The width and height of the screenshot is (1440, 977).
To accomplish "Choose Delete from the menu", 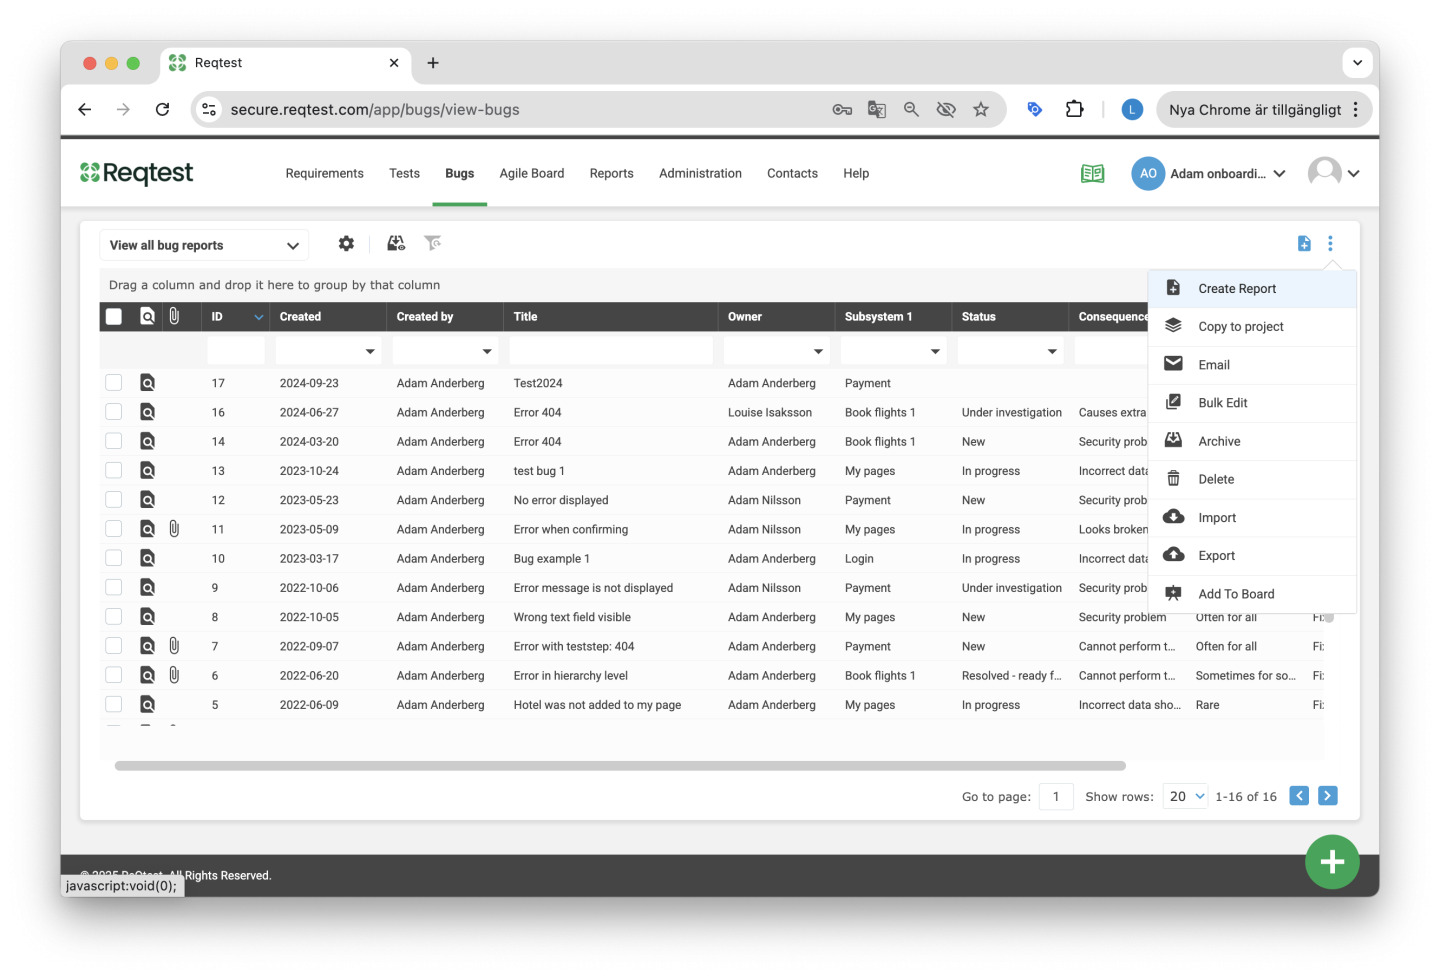I will [x=1252, y=479].
